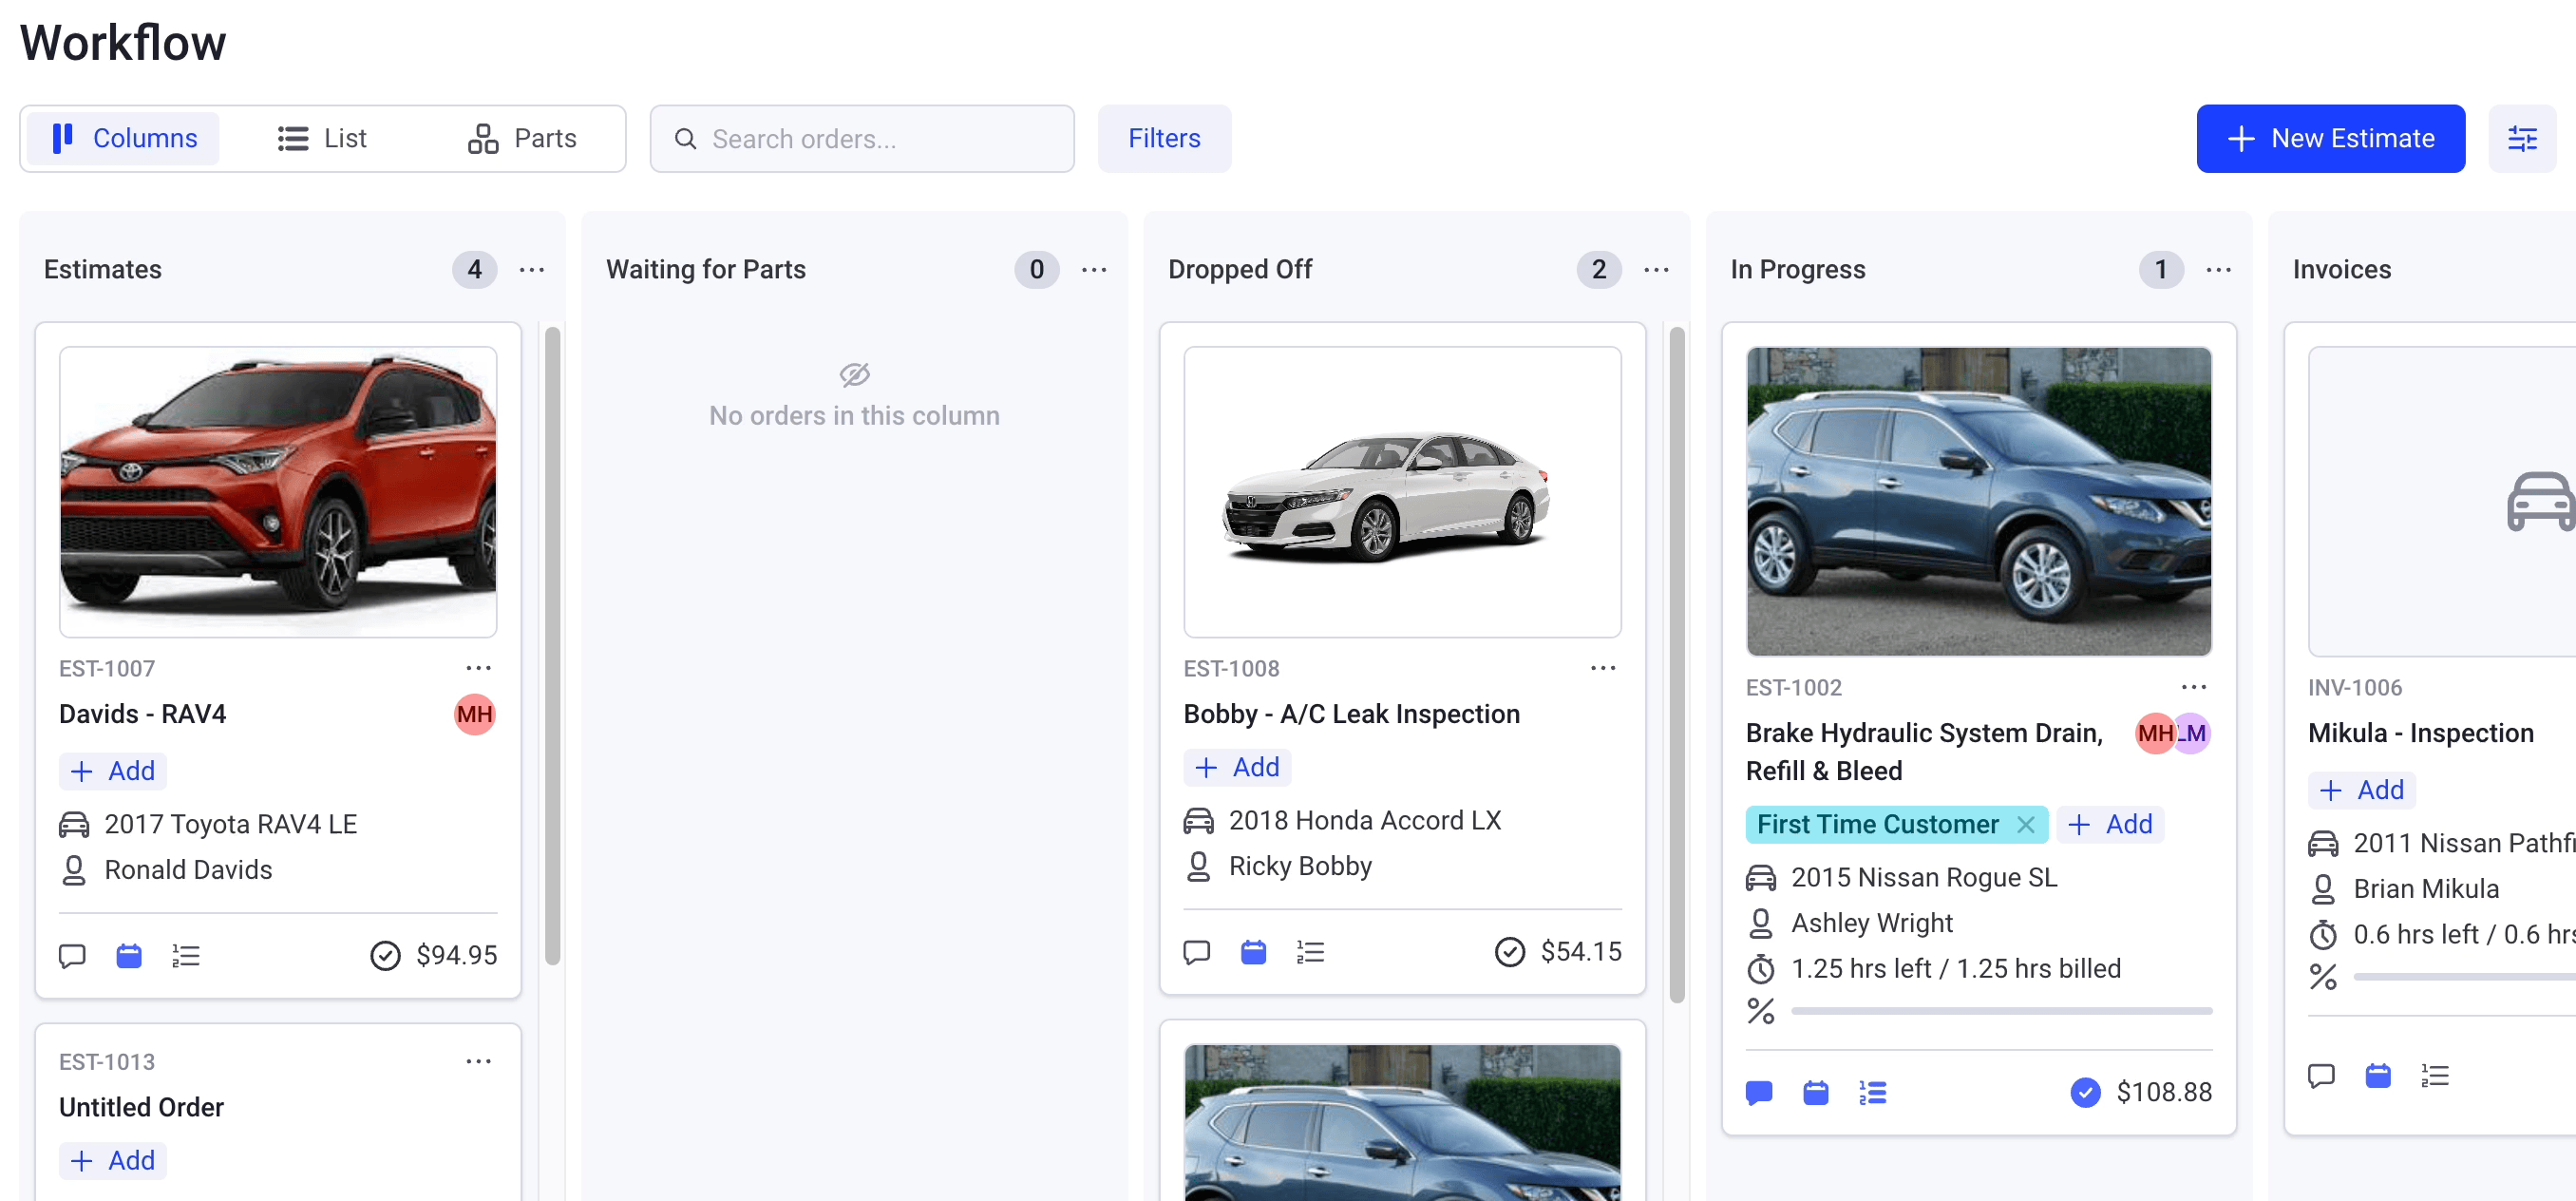Toggle approval check next to $54.15
This screenshot has height=1201, width=2576.
[x=1510, y=951]
